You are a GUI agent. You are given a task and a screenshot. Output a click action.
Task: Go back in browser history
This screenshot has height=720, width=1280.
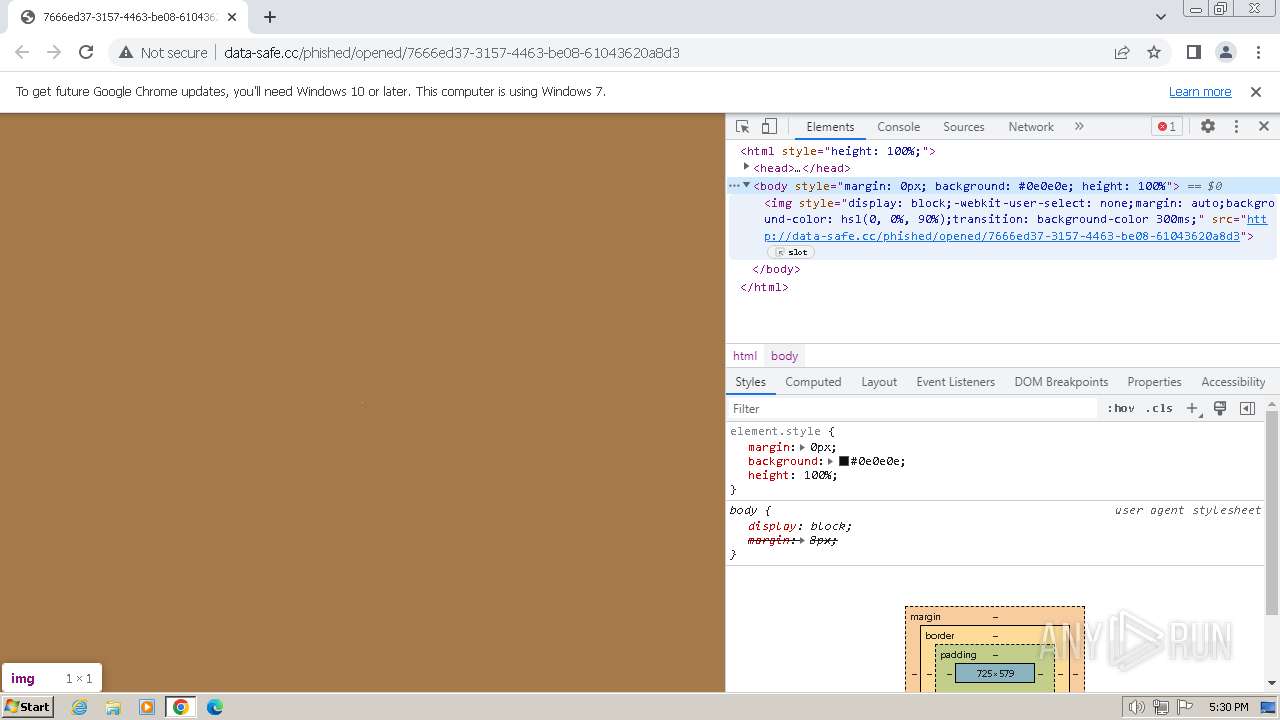click(x=22, y=52)
